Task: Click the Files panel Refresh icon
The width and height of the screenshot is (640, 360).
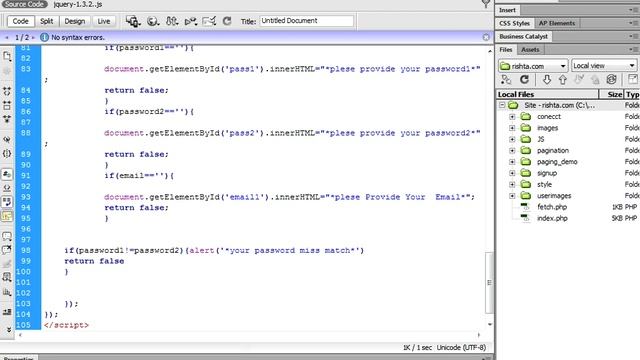Action: [524, 80]
